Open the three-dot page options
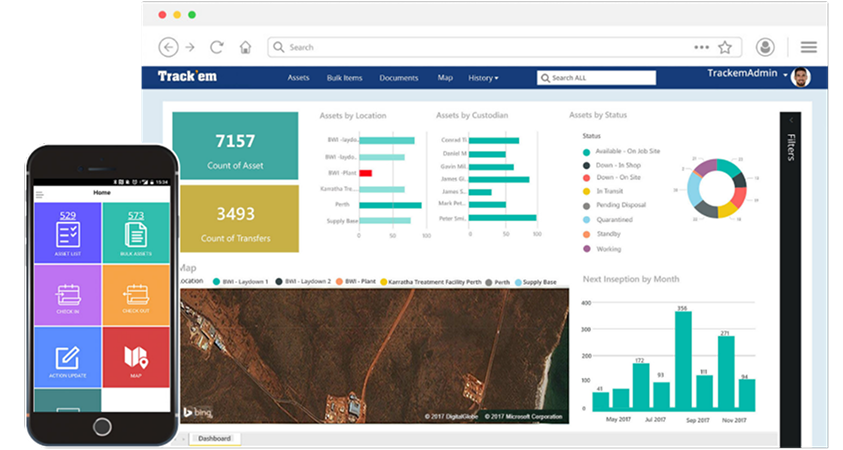843x450 pixels. tap(701, 47)
